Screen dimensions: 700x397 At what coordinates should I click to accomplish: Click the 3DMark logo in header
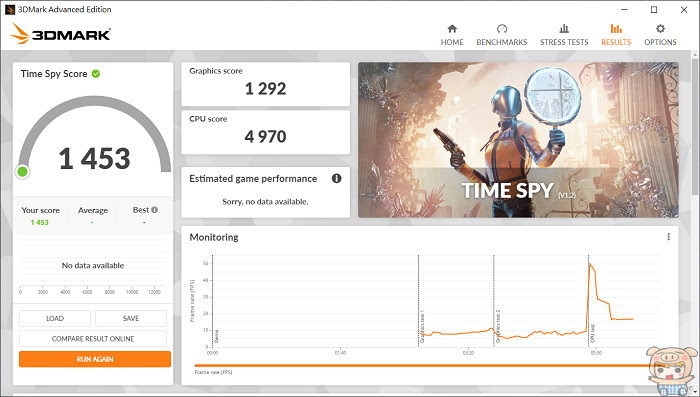61,33
